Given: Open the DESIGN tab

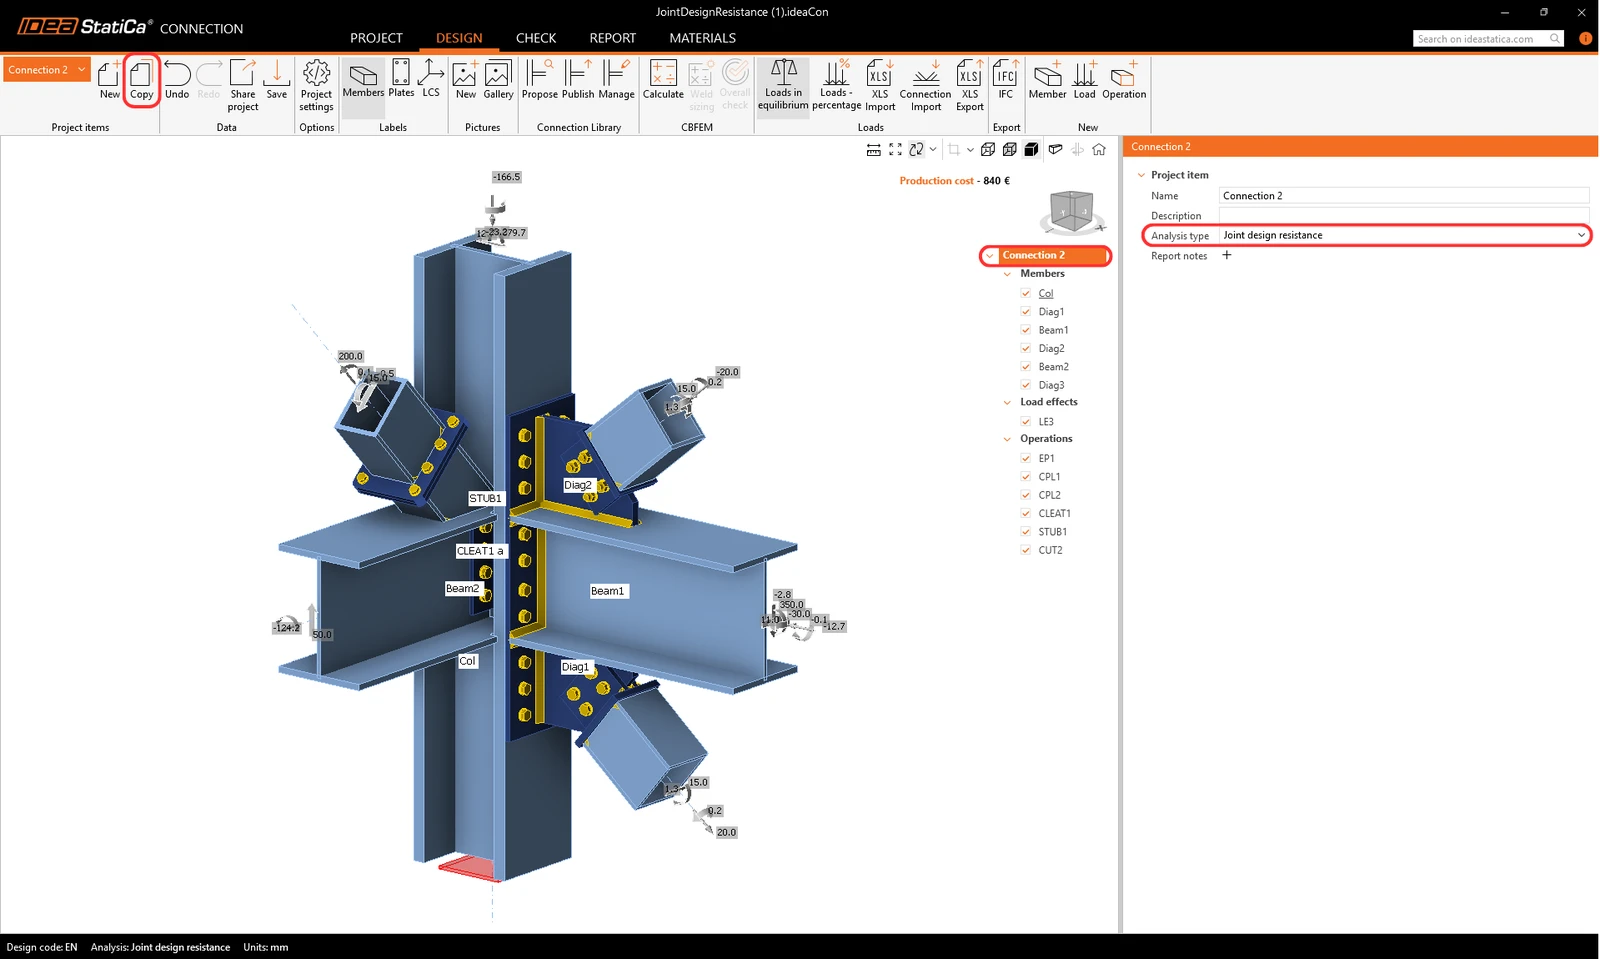Looking at the screenshot, I should tap(459, 38).
